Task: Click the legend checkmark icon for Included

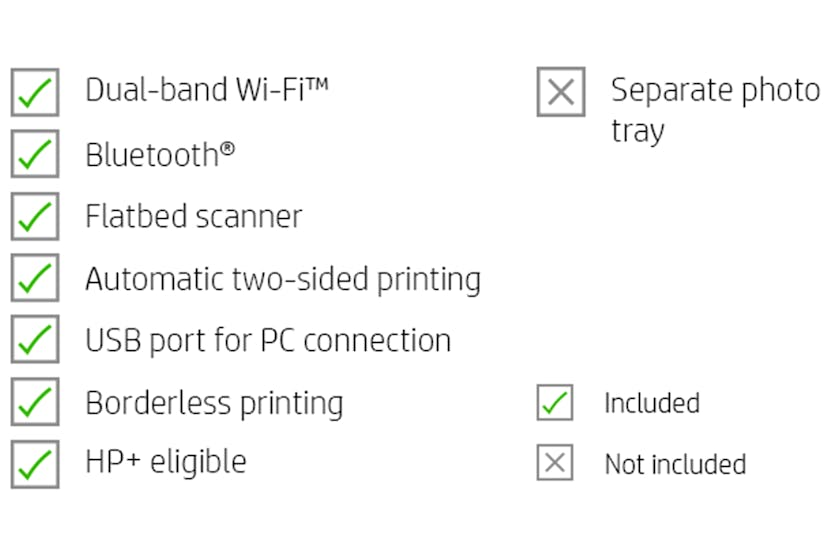Action: coord(555,403)
